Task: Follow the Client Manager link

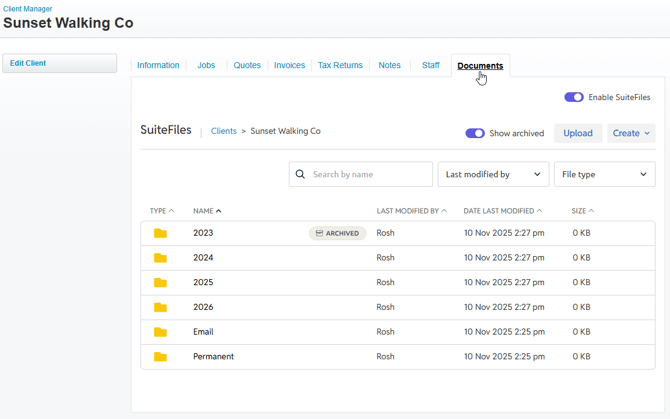Action: pyautogui.click(x=27, y=9)
